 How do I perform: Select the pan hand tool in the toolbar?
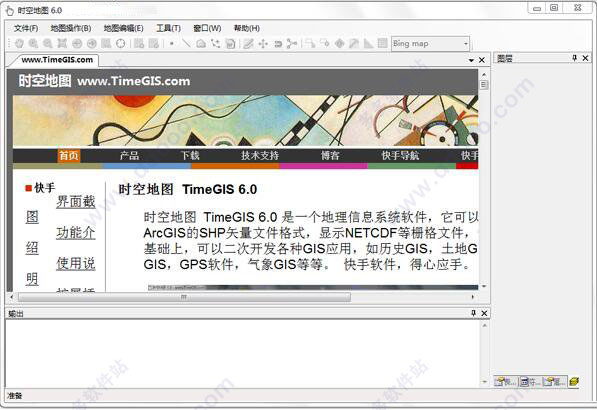tap(19, 44)
